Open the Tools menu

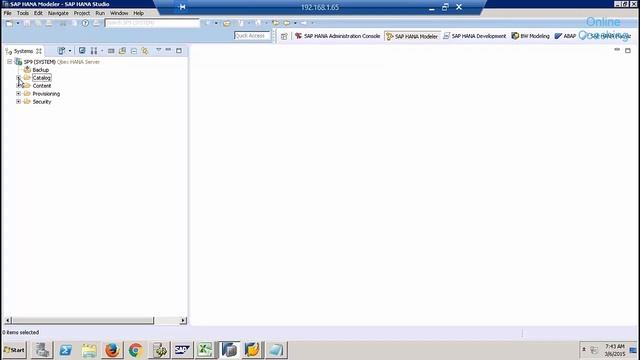click(x=22, y=13)
